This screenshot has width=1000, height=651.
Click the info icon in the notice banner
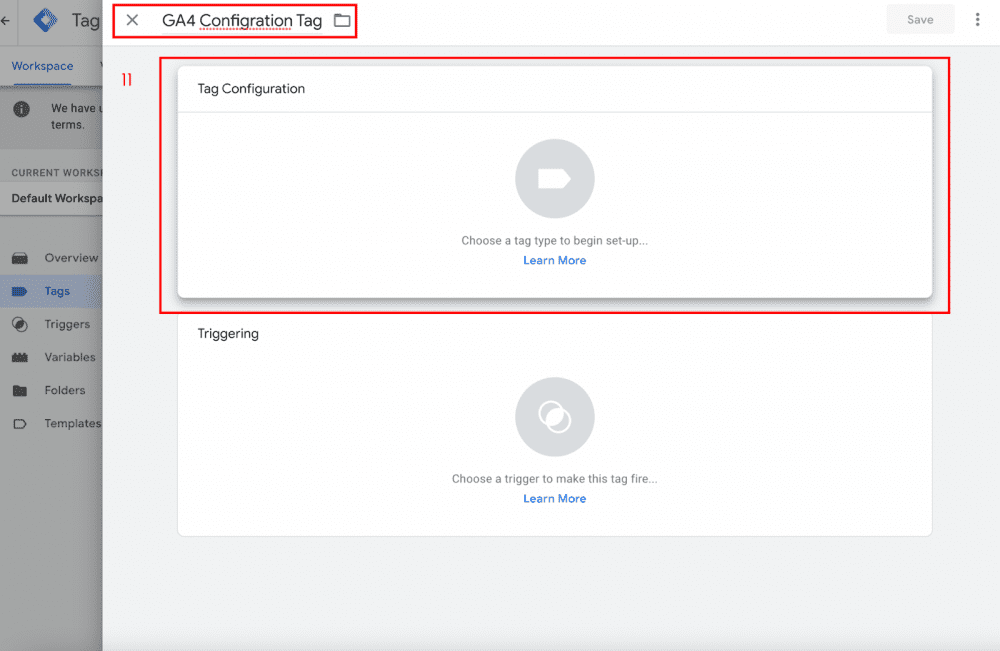click(x=22, y=109)
